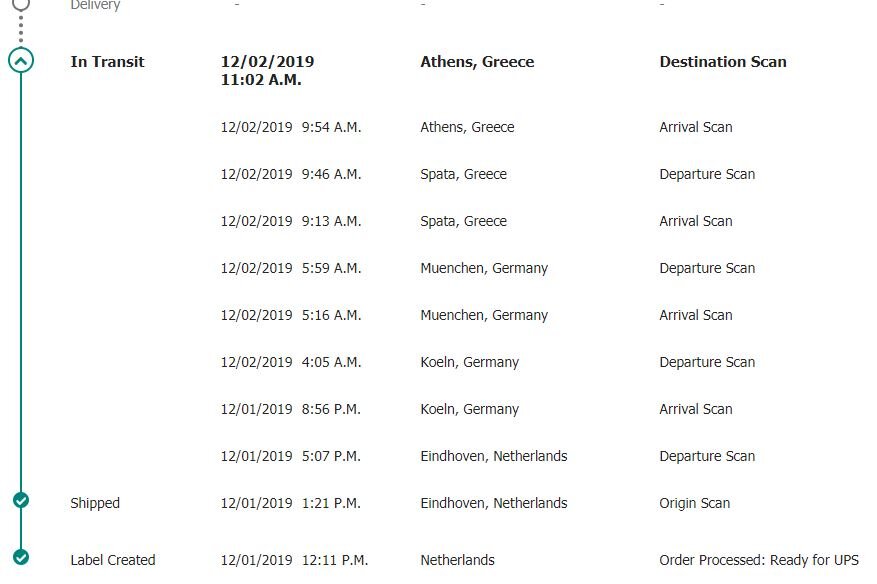Click the Shipped checkmark icon
This screenshot has height=584, width=877.
(21, 500)
